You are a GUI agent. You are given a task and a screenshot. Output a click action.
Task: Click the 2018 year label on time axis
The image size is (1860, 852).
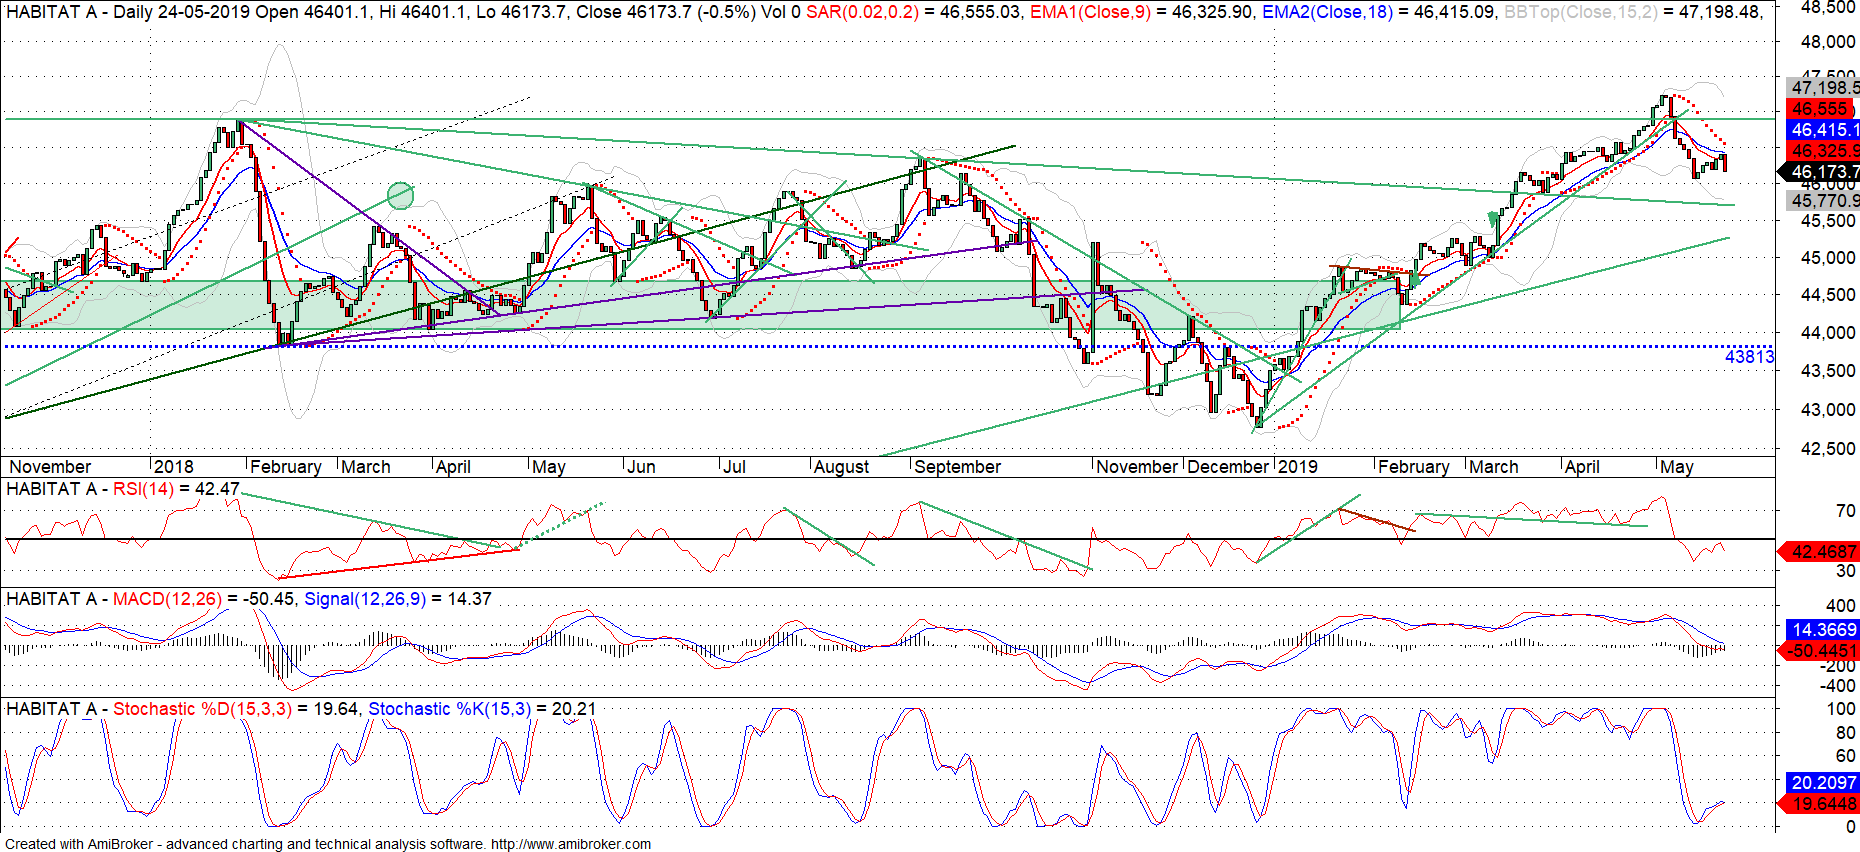[x=174, y=467]
